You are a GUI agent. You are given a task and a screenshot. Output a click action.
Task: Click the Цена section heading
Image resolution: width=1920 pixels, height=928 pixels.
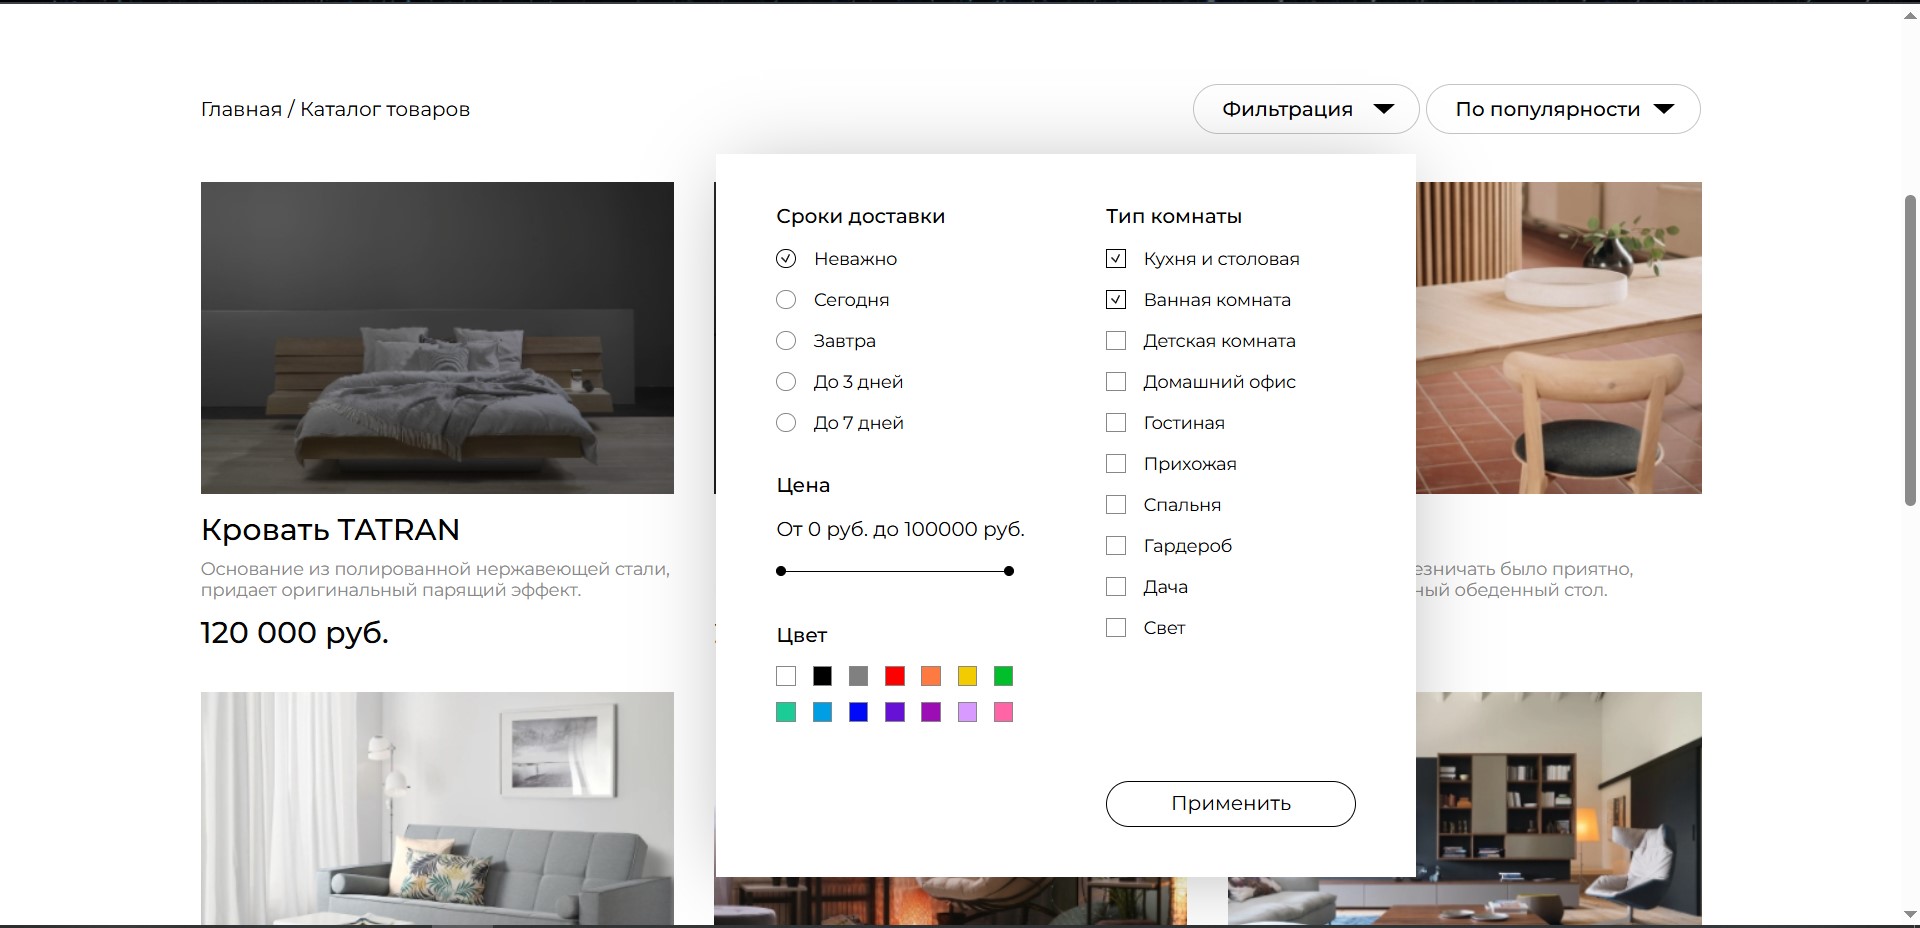tap(803, 485)
